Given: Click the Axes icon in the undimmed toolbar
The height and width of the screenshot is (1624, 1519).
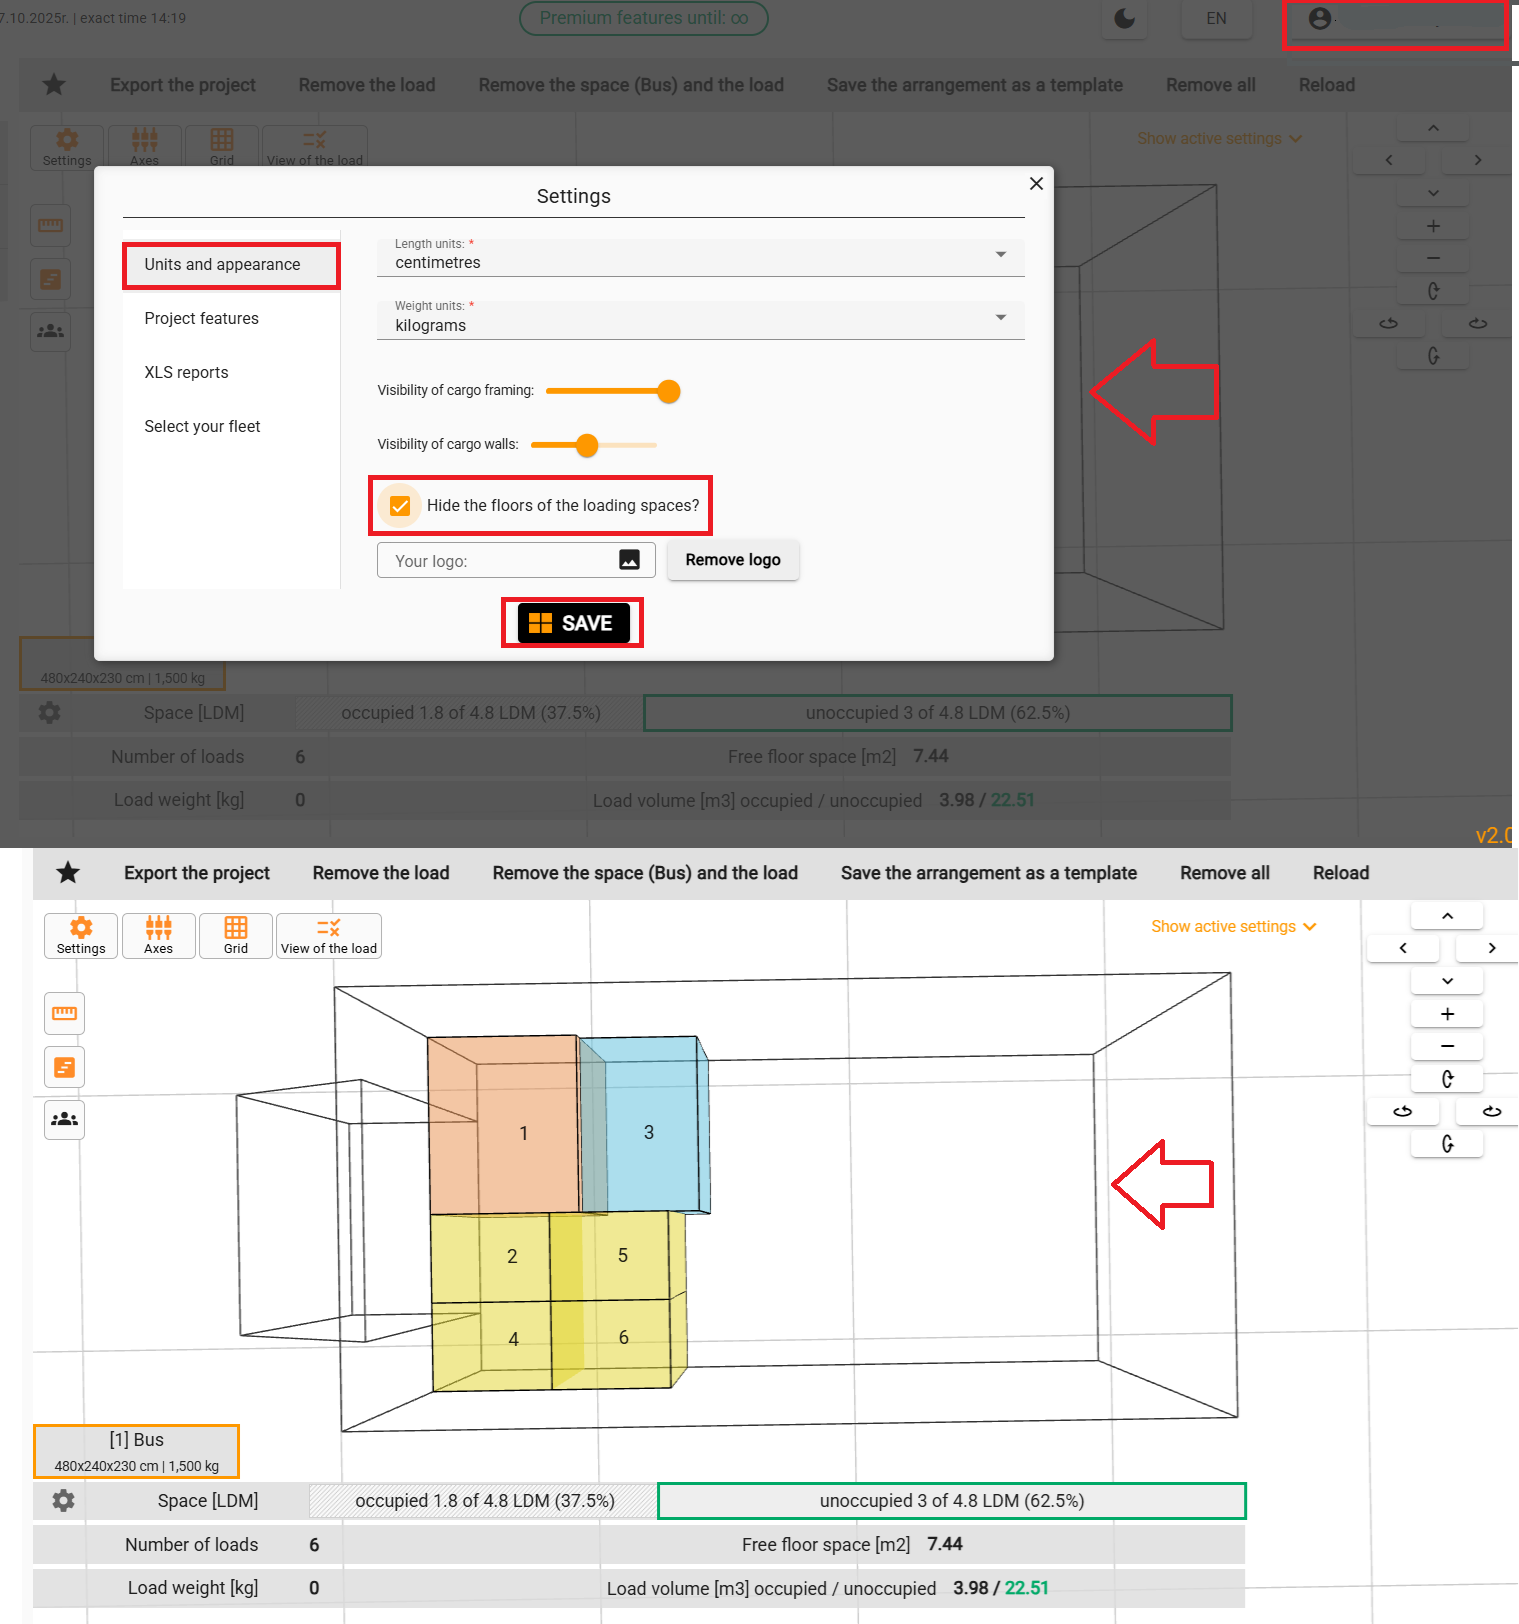Looking at the screenshot, I should coord(158,936).
